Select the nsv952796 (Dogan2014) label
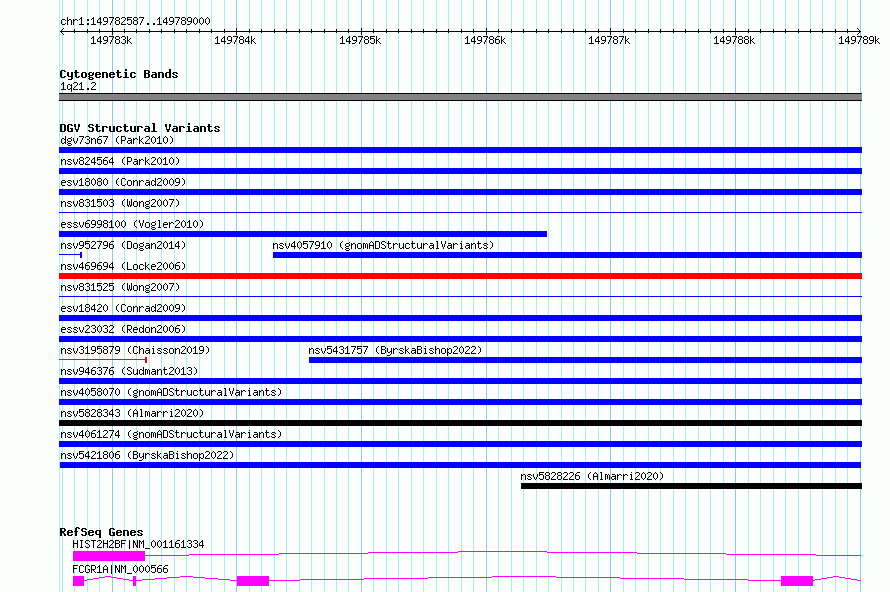The height and width of the screenshot is (592, 890). click(x=123, y=245)
